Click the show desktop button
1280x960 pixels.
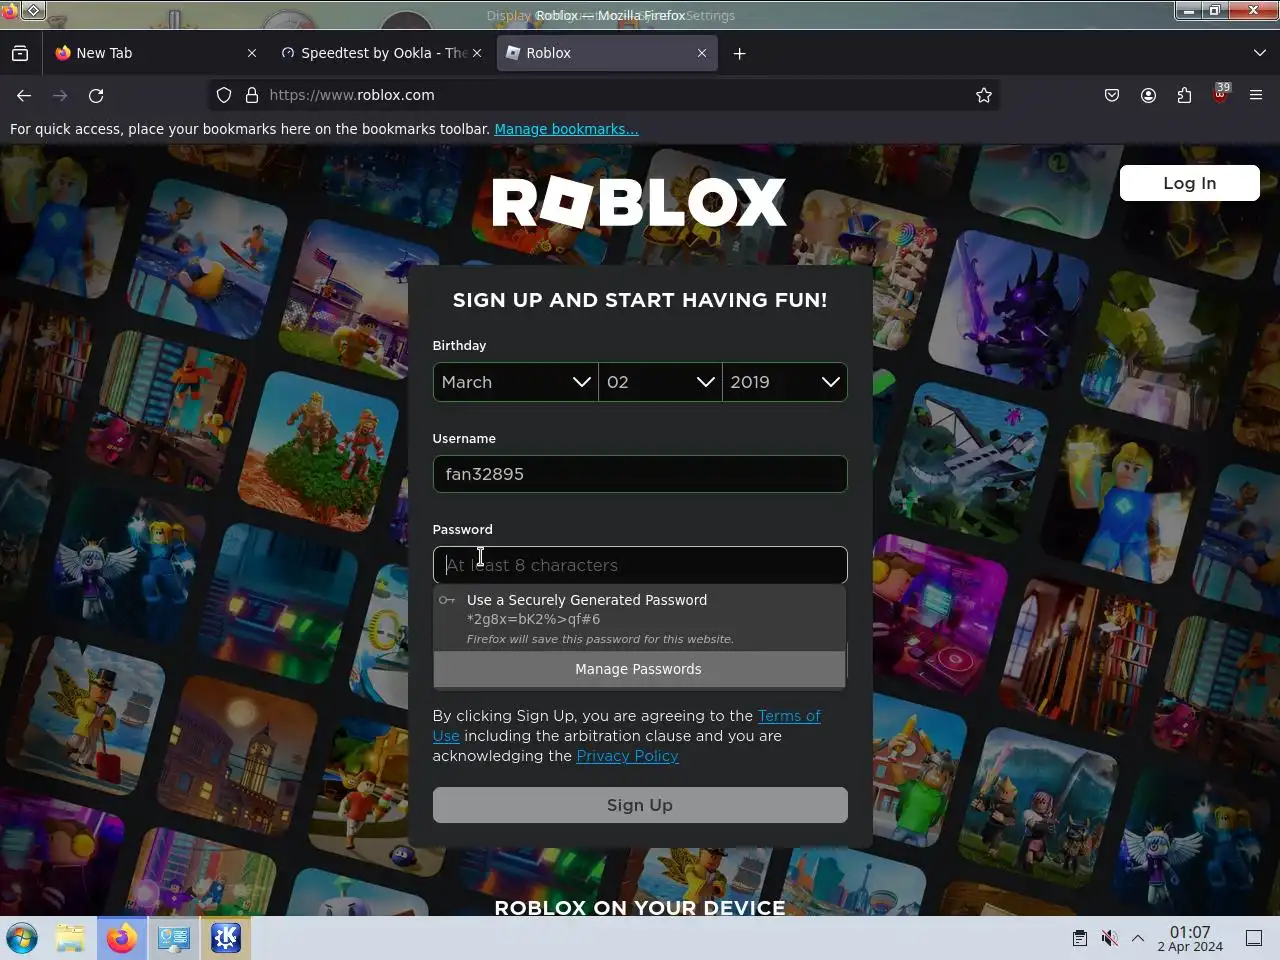pyautogui.click(x=1254, y=938)
